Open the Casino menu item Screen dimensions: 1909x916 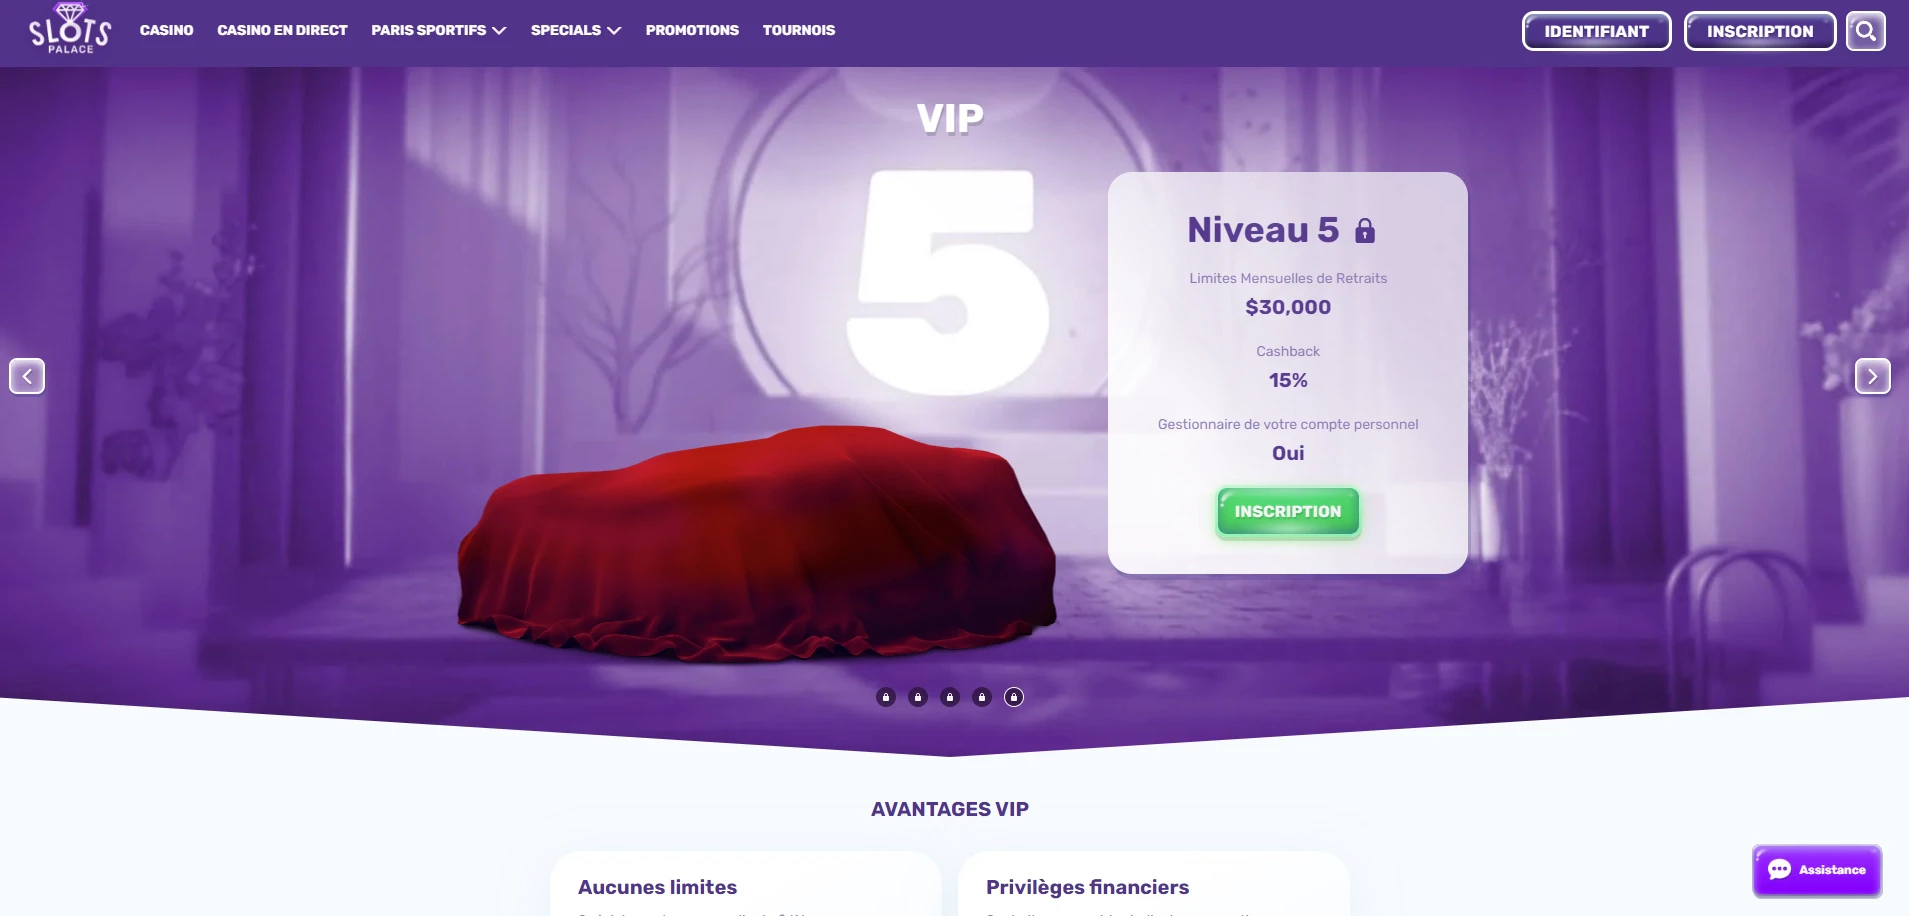coord(167,30)
